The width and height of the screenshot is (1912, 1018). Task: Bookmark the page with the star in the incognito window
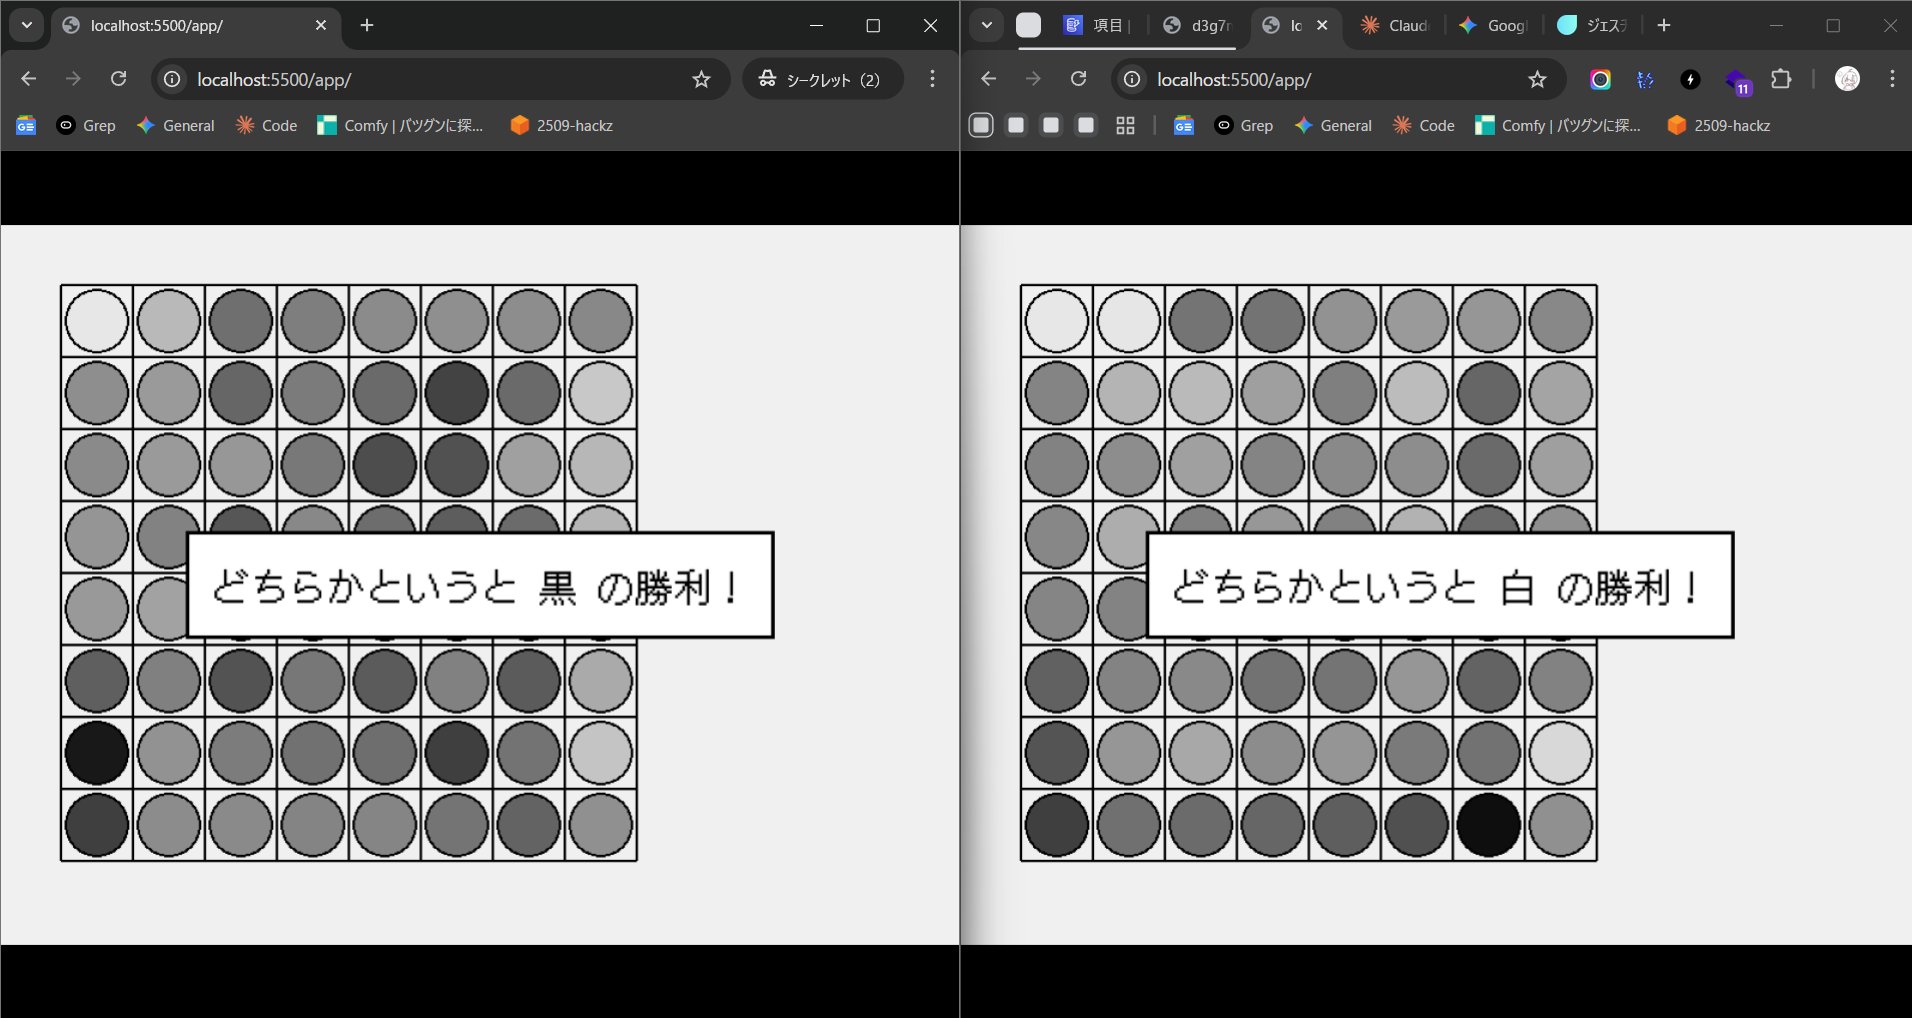[x=701, y=79]
